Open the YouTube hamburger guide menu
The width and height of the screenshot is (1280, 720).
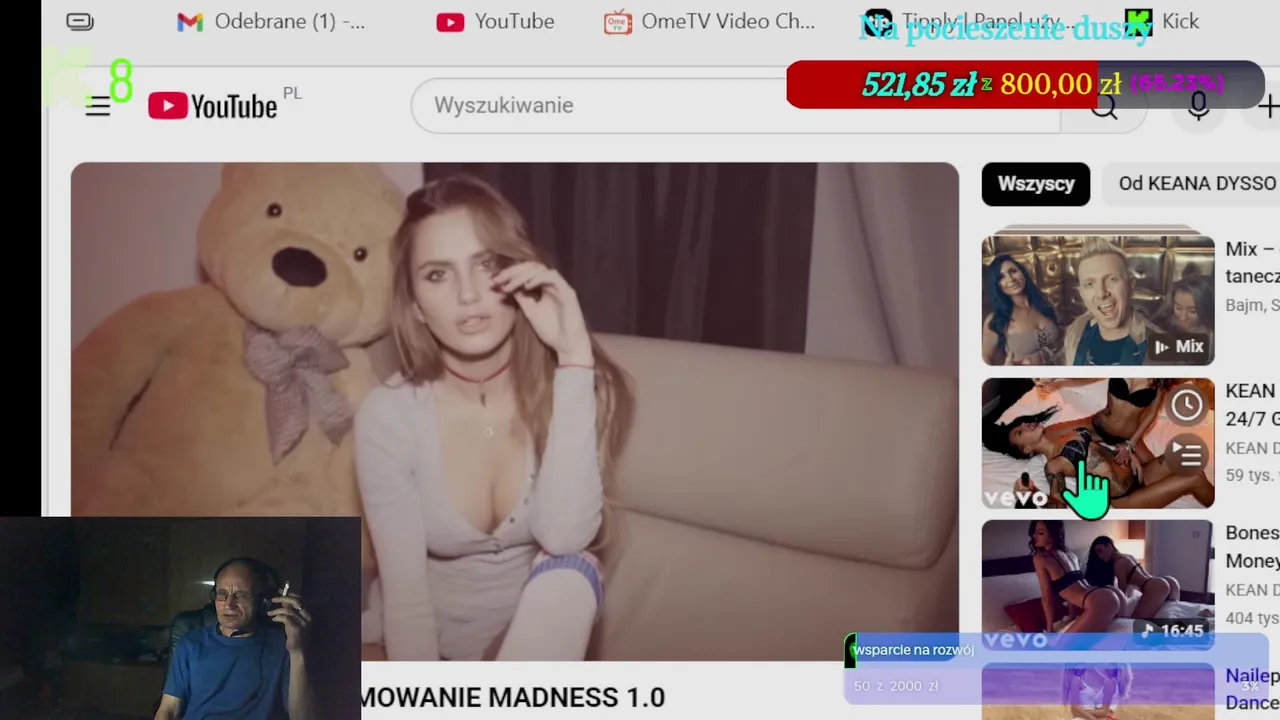pyautogui.click(x=97, y=107)
